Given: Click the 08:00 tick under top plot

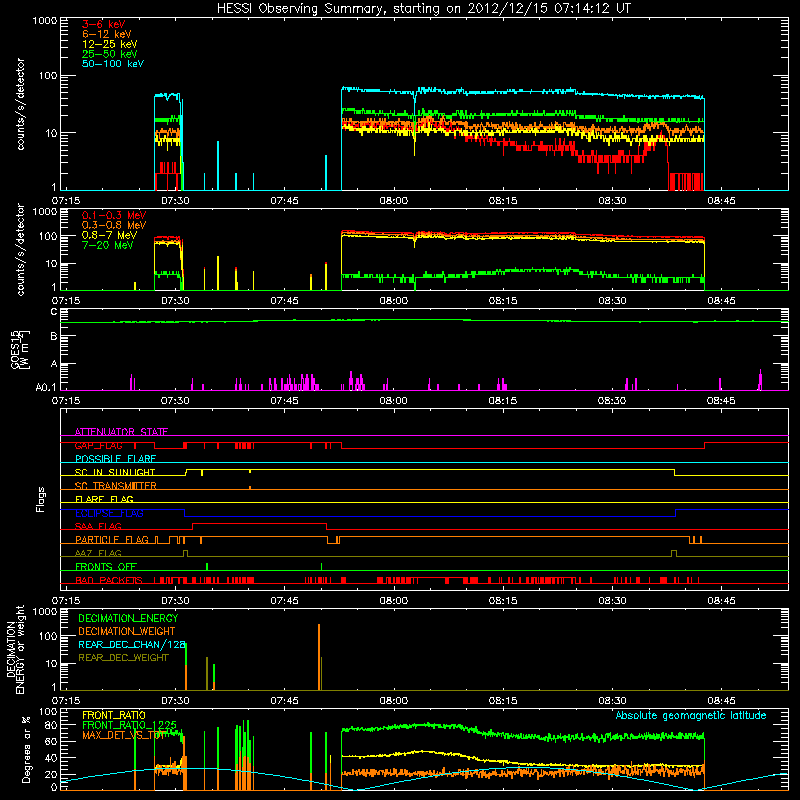Looking at the screenshot, I should [393, 201].
